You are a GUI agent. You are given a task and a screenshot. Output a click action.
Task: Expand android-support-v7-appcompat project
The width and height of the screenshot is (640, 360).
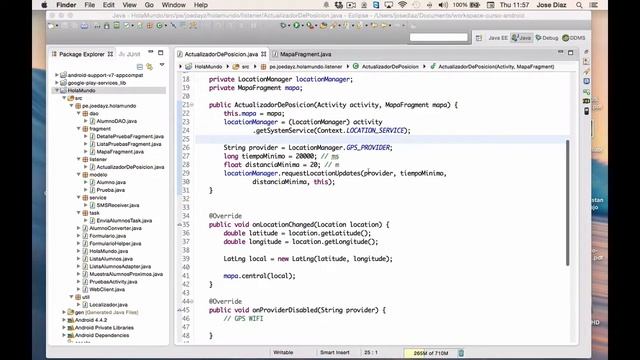tap(57, 75)
